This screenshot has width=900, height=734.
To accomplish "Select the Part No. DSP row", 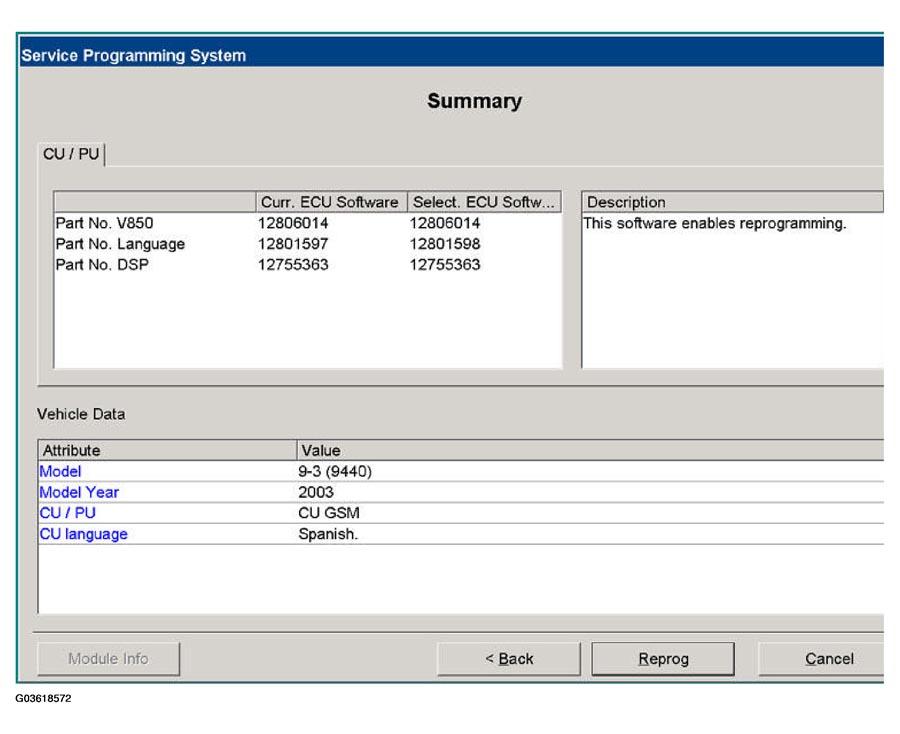I will click(307, 264).
